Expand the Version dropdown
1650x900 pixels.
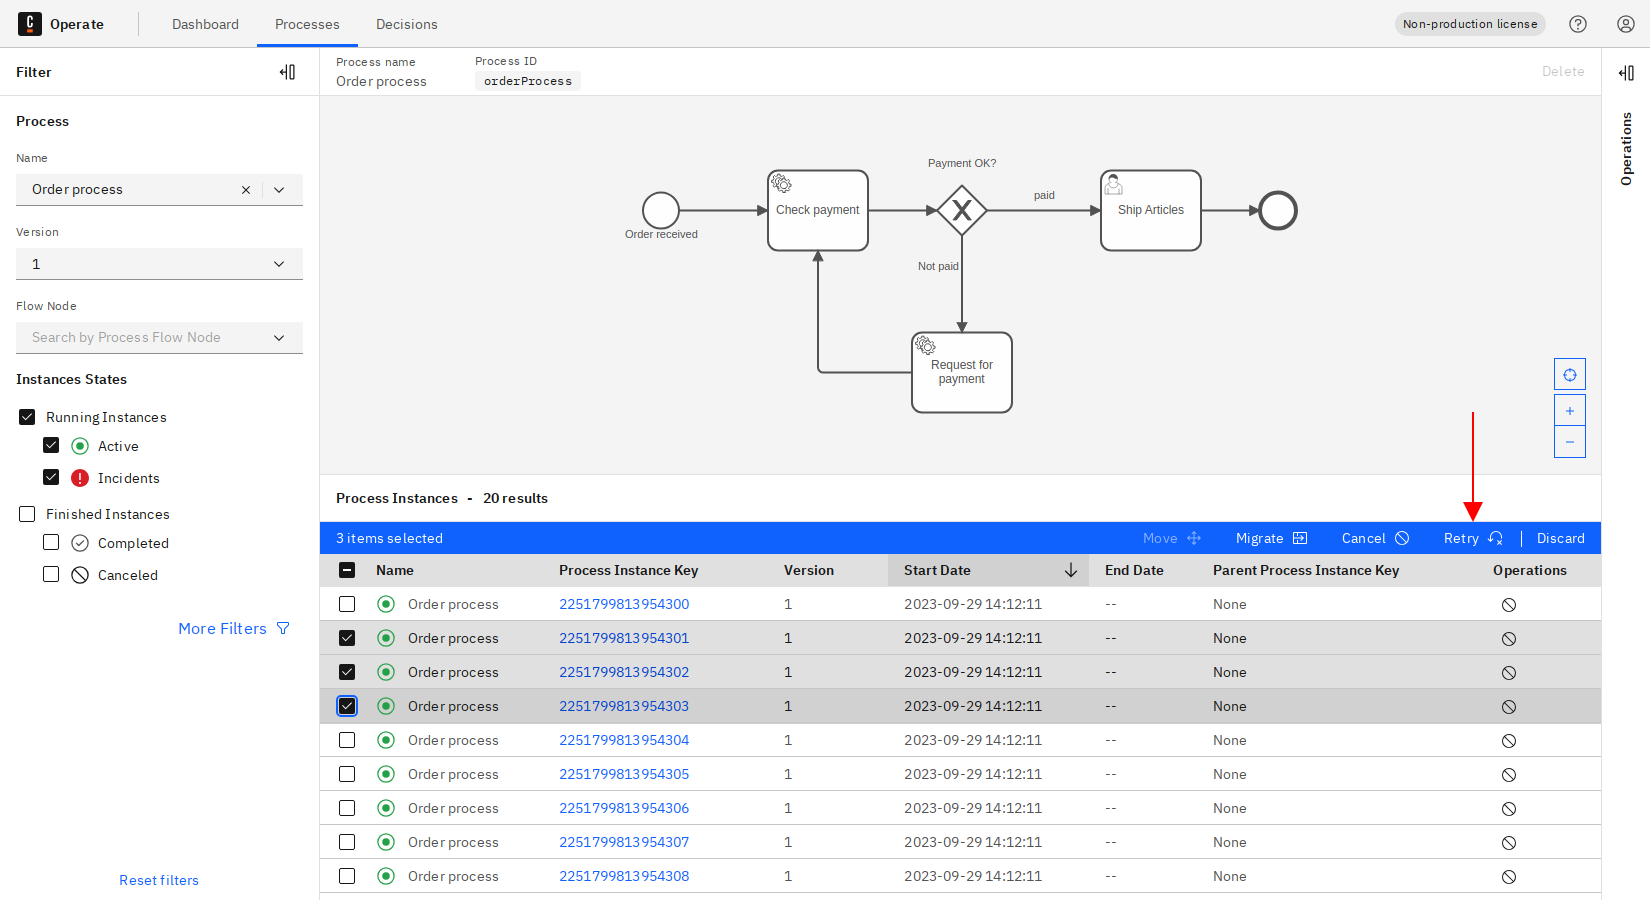(x=279, y=264)
